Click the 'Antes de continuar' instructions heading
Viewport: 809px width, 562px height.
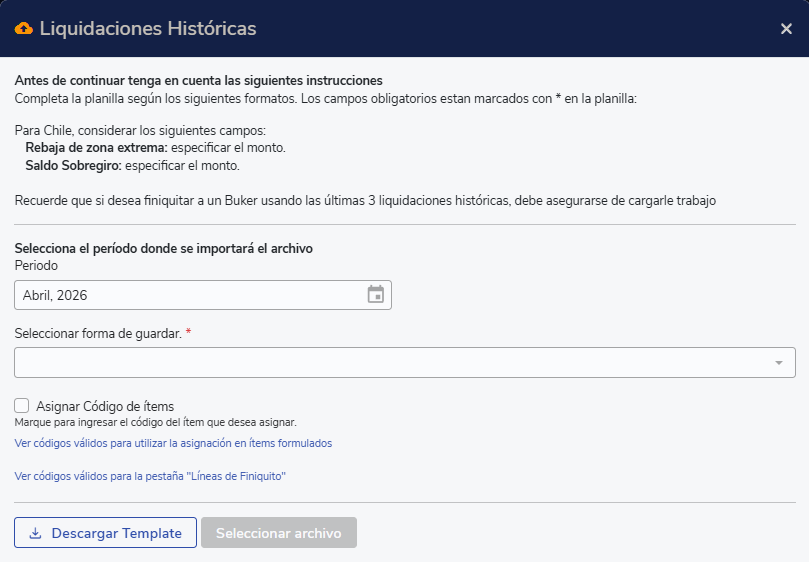pyautogui.click(x=198, y=80)
